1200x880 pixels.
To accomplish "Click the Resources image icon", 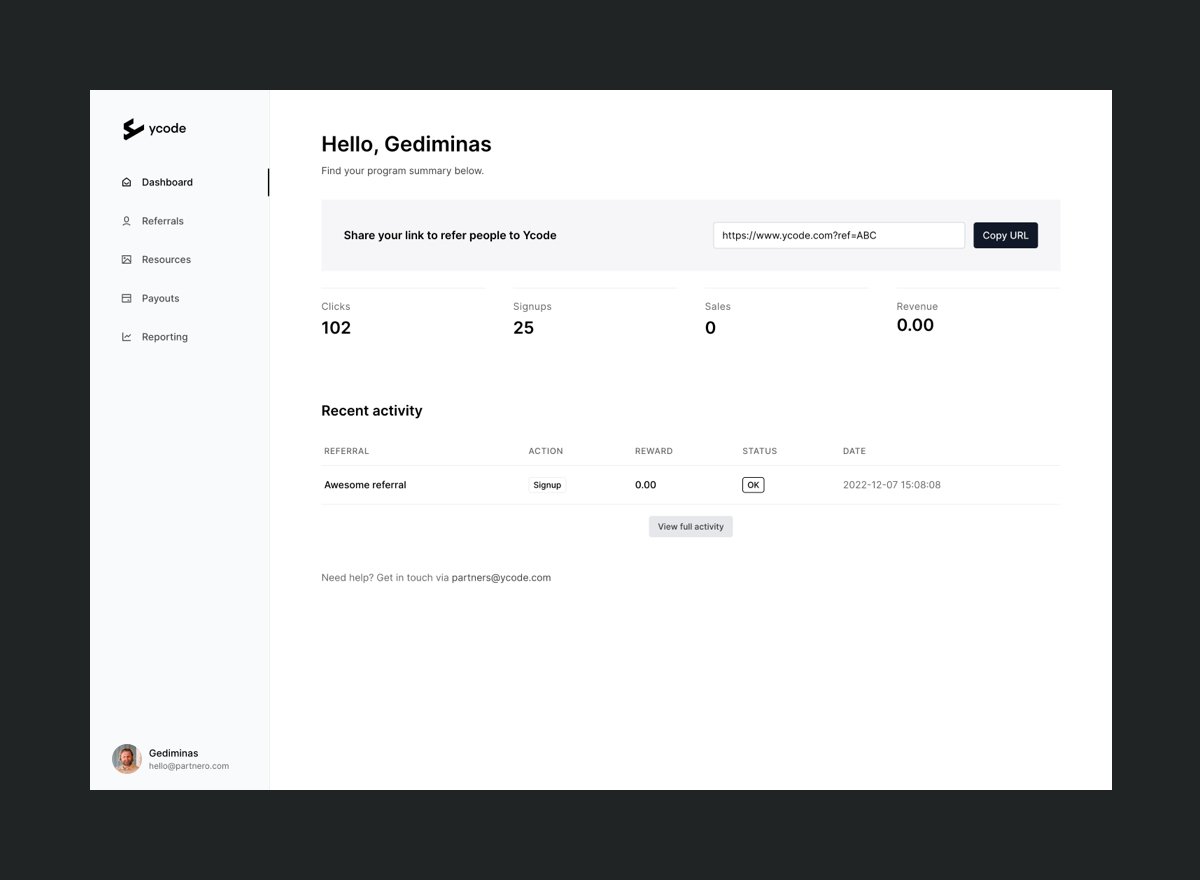I will pos(127,260).
